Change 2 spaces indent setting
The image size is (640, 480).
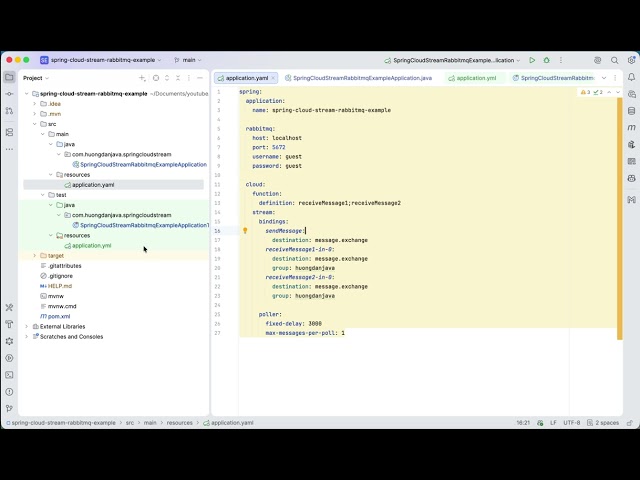click(x=603, y=423)
